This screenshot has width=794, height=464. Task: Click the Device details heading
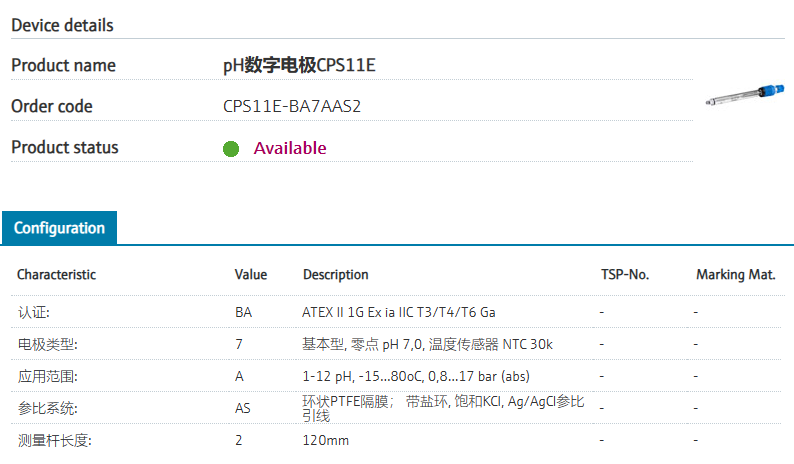tap(62, 25)
